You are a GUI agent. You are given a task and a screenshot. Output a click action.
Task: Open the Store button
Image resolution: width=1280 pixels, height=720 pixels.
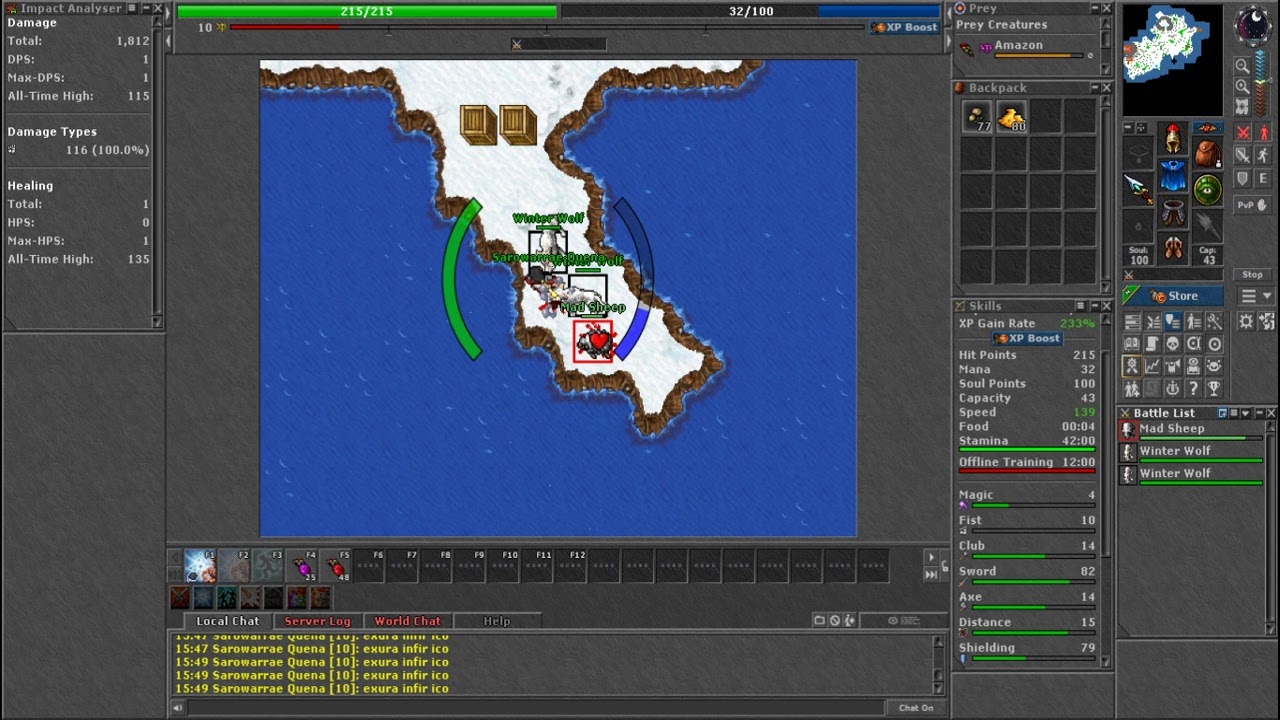tap(1174, 296)
